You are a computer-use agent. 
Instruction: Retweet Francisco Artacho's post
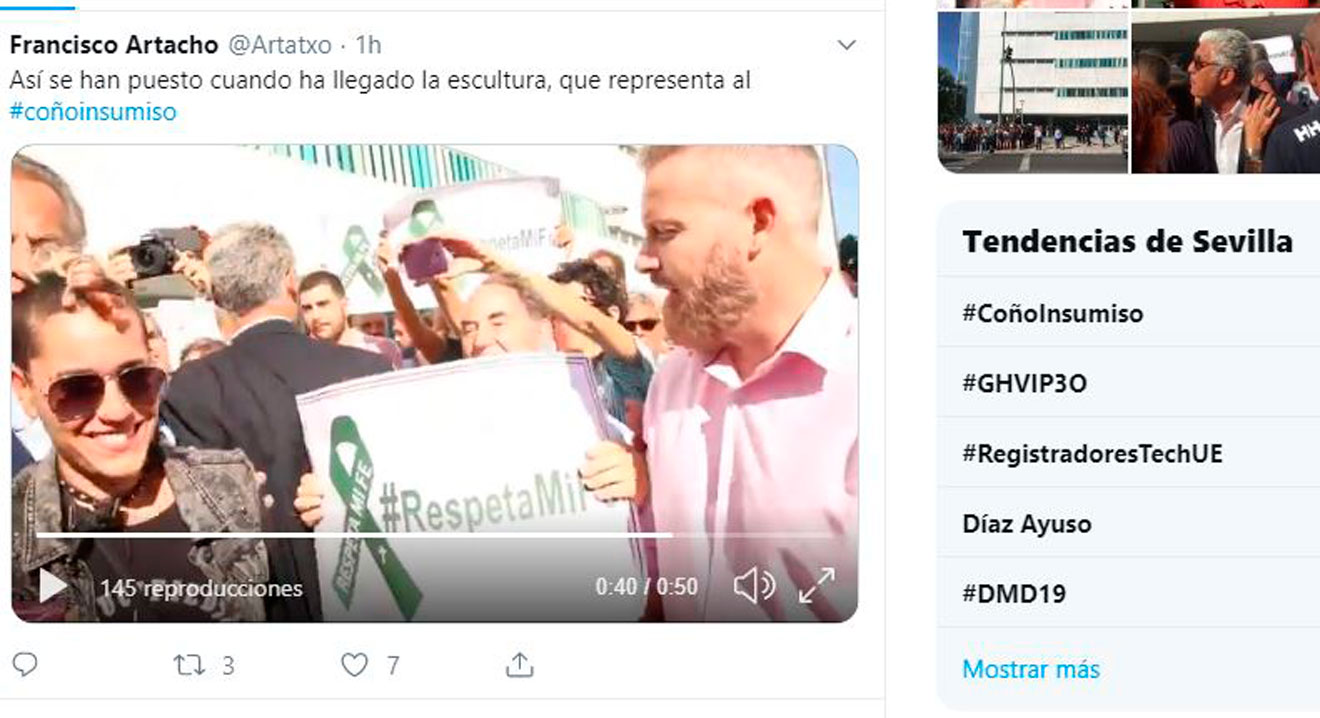[x=190, y=665]
